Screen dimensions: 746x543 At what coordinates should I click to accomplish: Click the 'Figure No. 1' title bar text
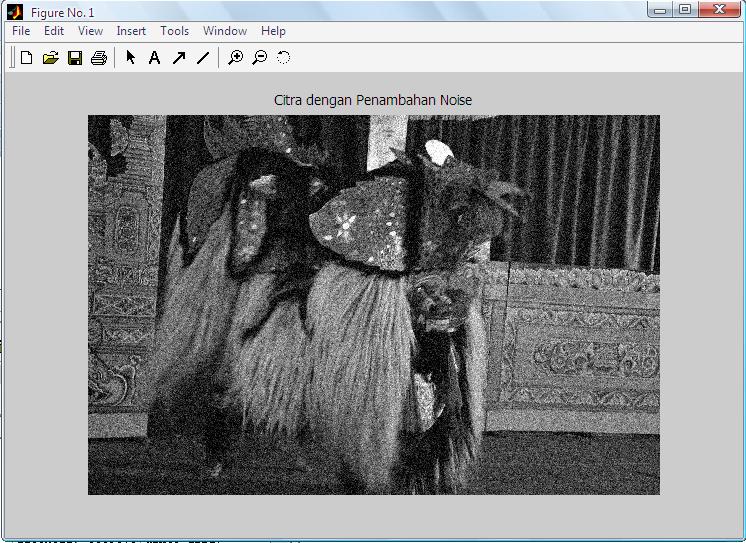(x=62, y=12)
